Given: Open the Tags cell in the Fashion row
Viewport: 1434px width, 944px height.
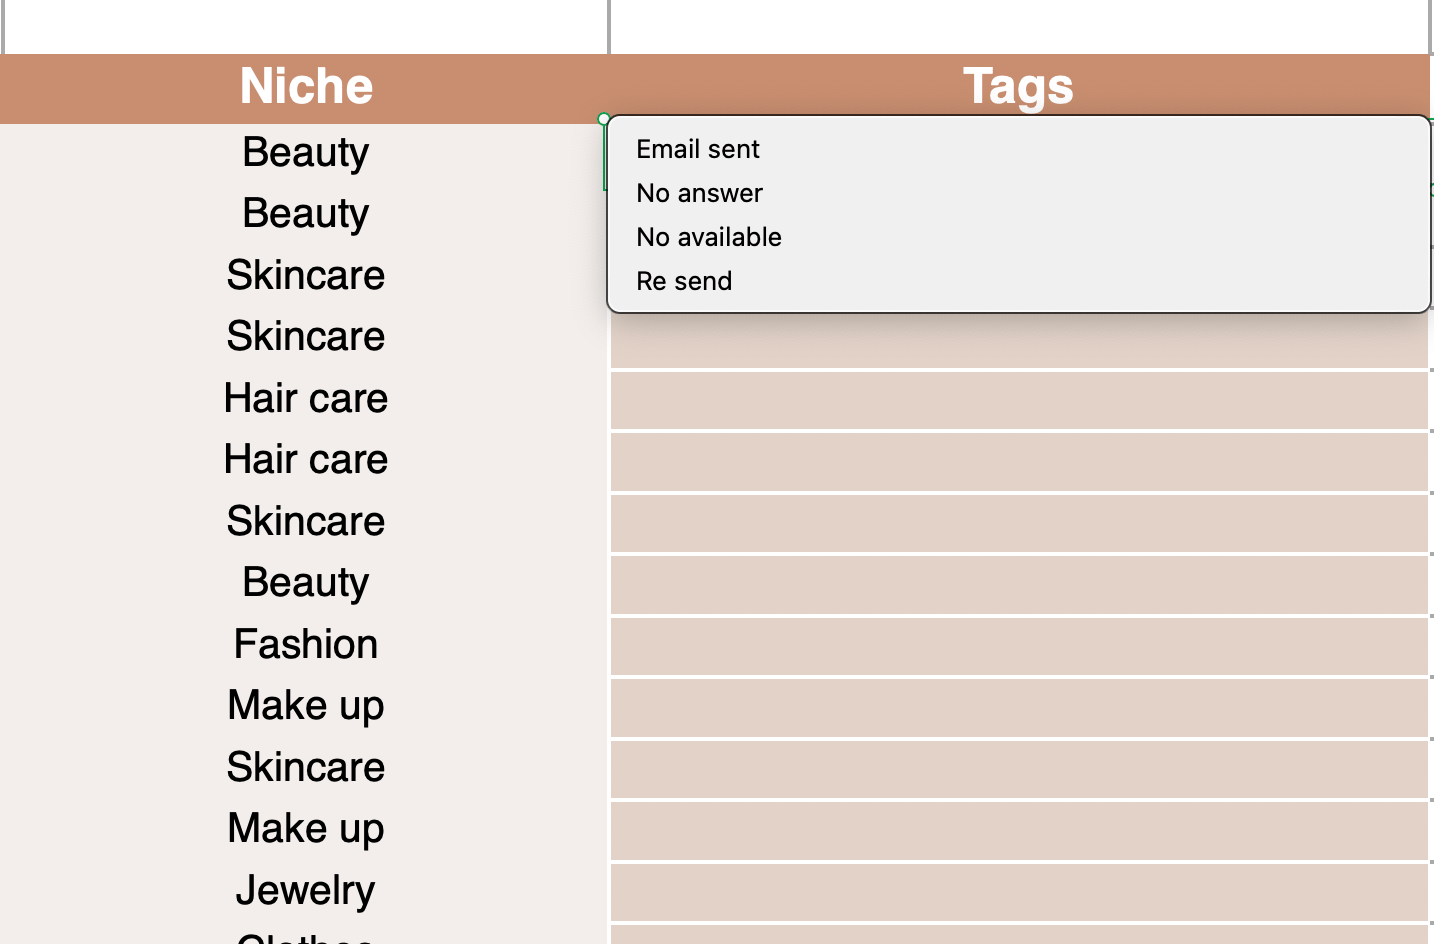Looking at the screenshot, I should point(1018,646).
